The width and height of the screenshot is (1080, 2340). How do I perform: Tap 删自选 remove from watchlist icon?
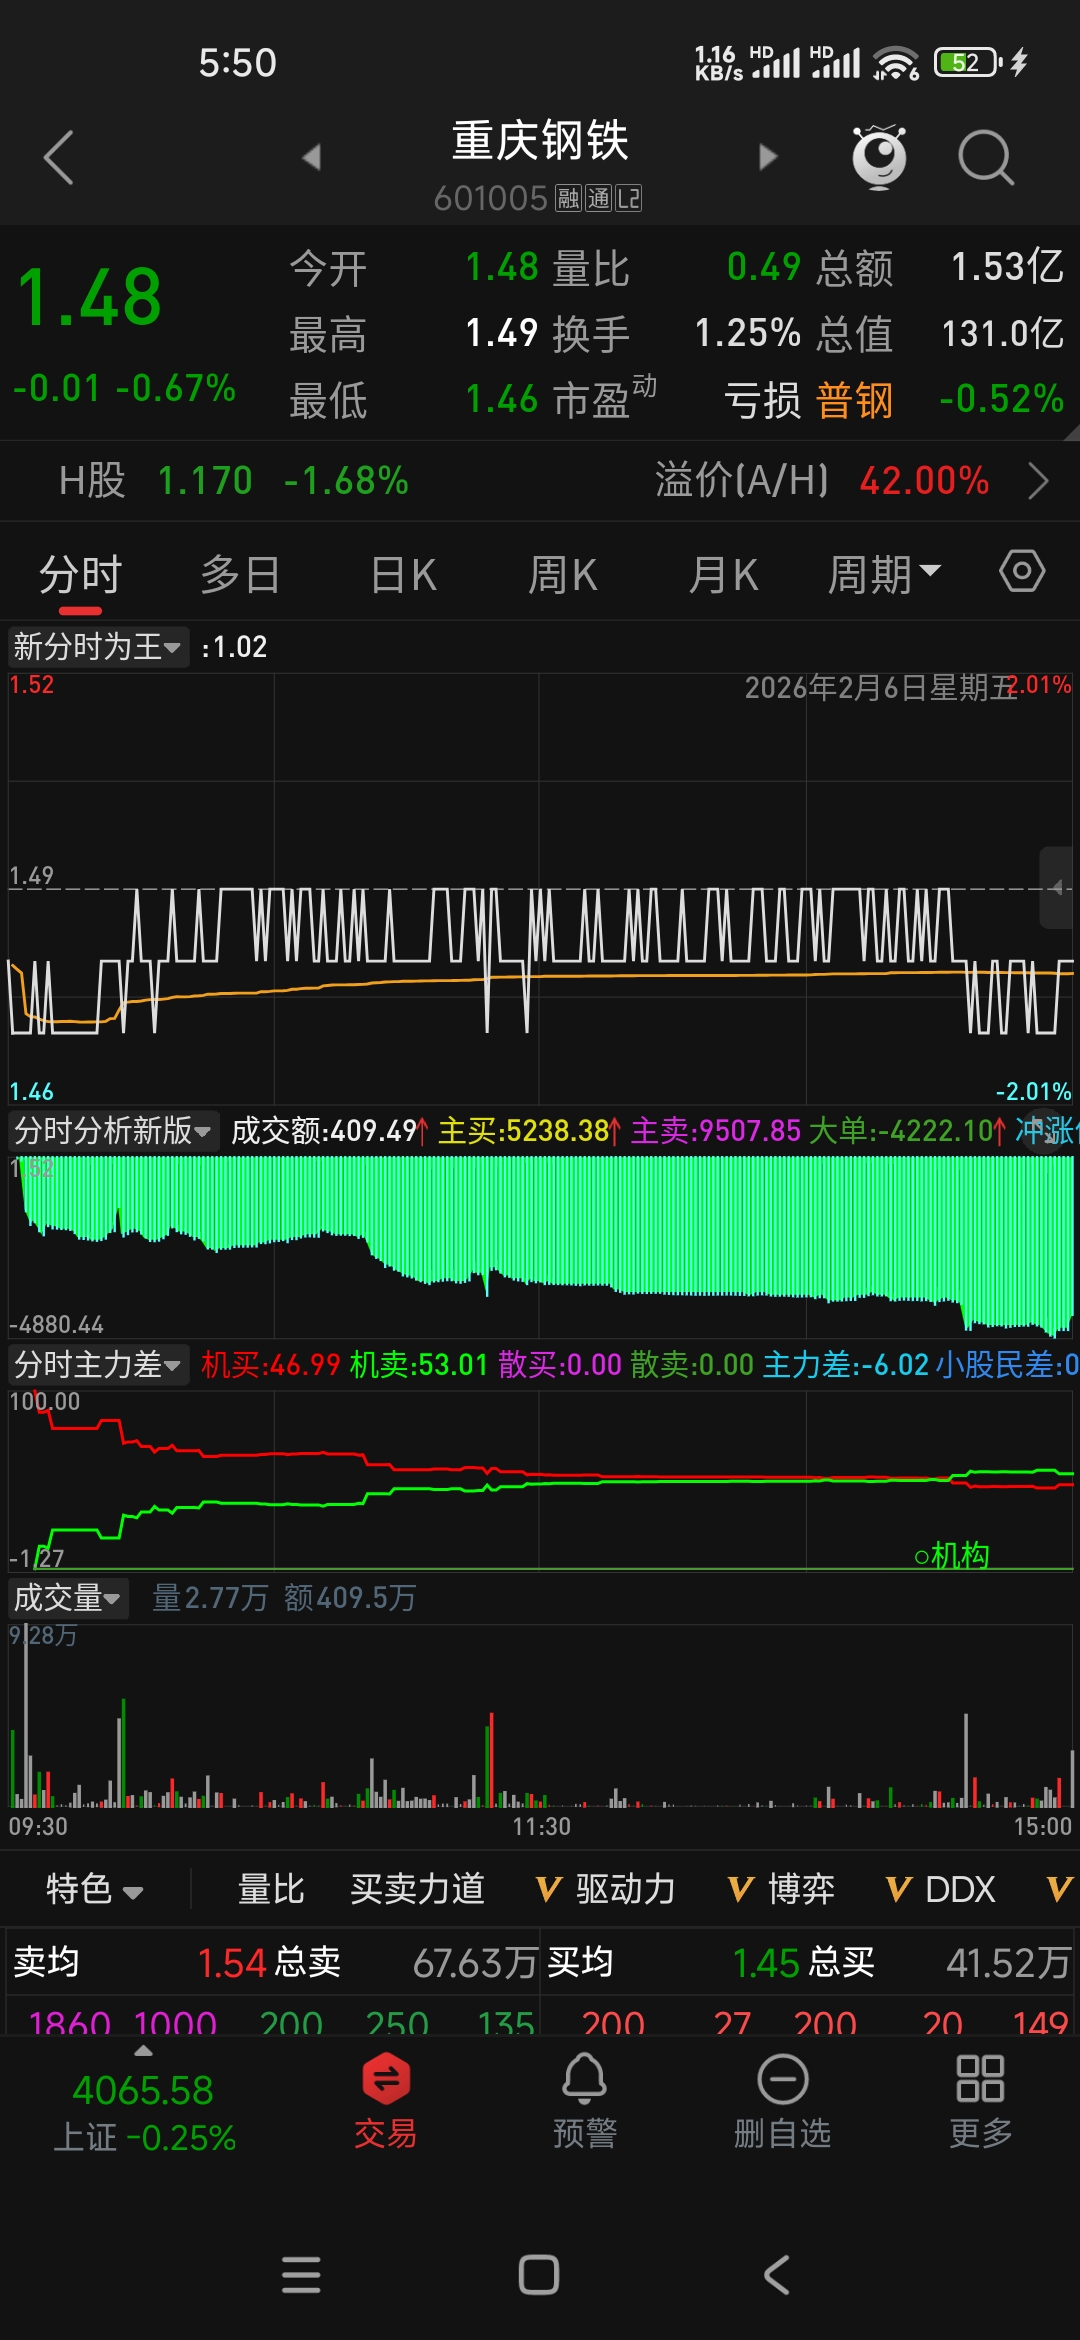783,2100
